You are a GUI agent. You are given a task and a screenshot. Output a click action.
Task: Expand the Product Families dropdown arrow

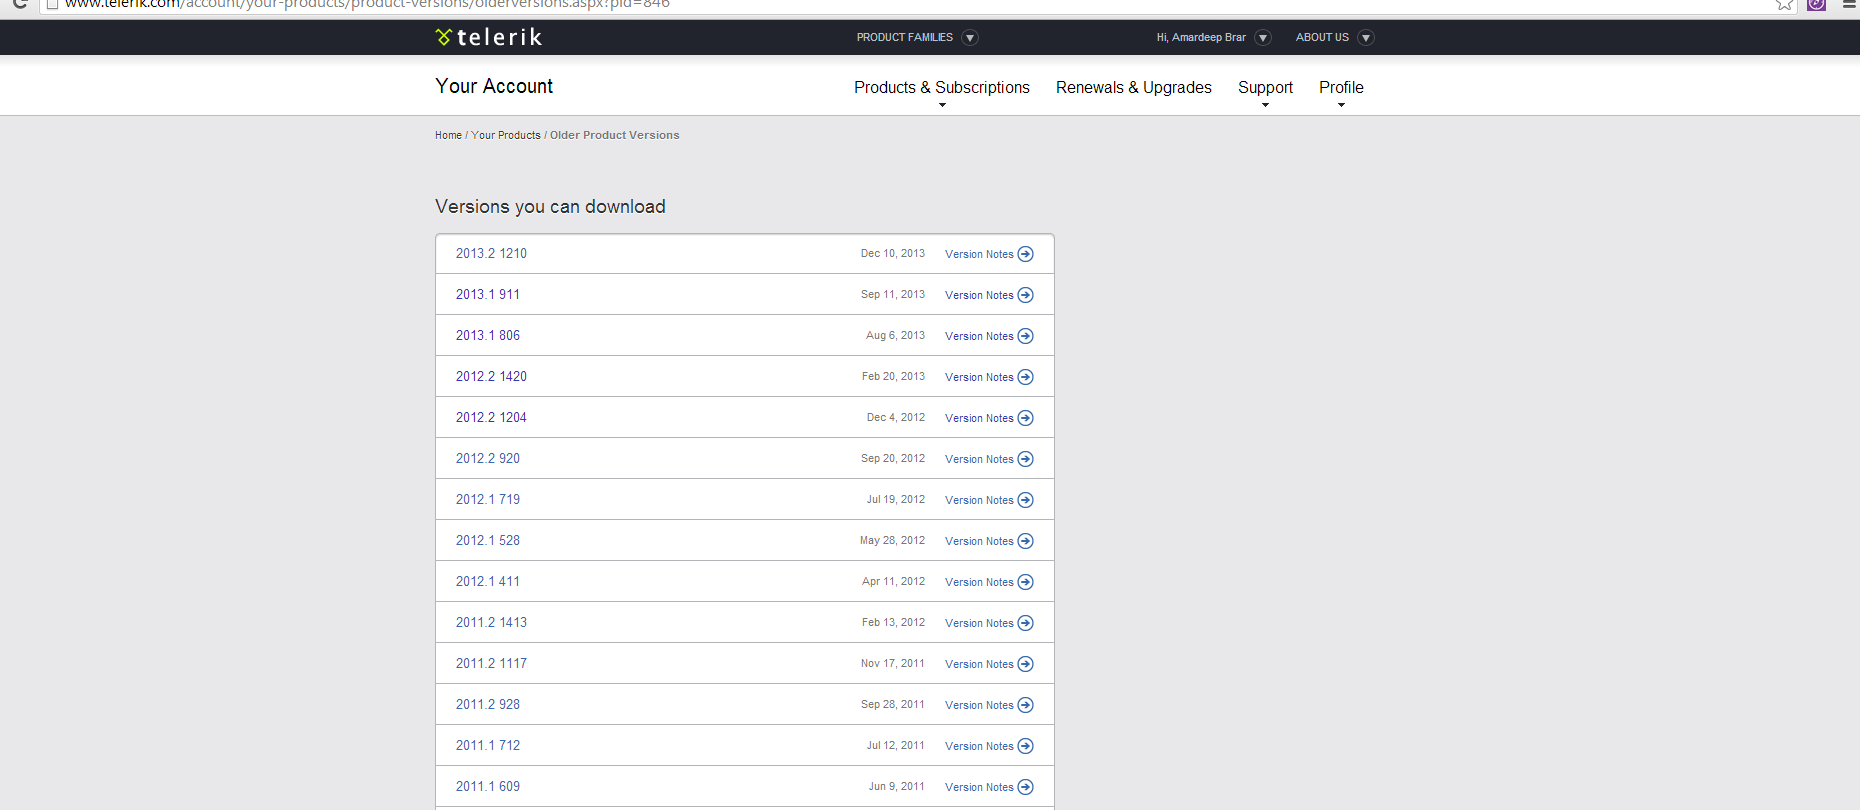[970, 38]
